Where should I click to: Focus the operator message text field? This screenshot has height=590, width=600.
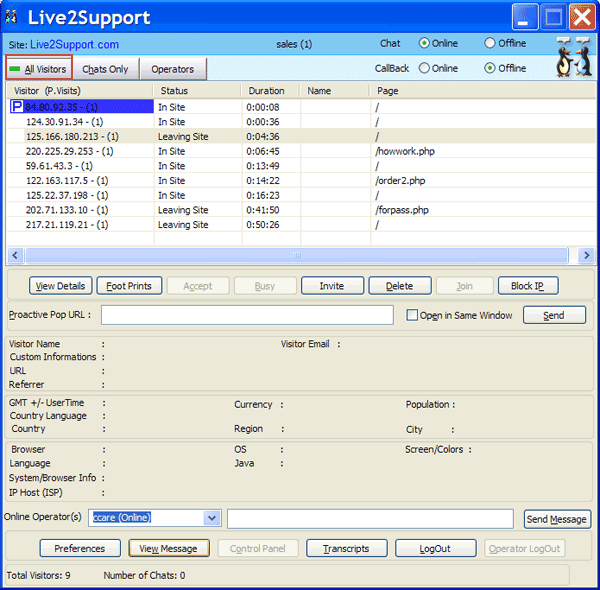[370, 519]
